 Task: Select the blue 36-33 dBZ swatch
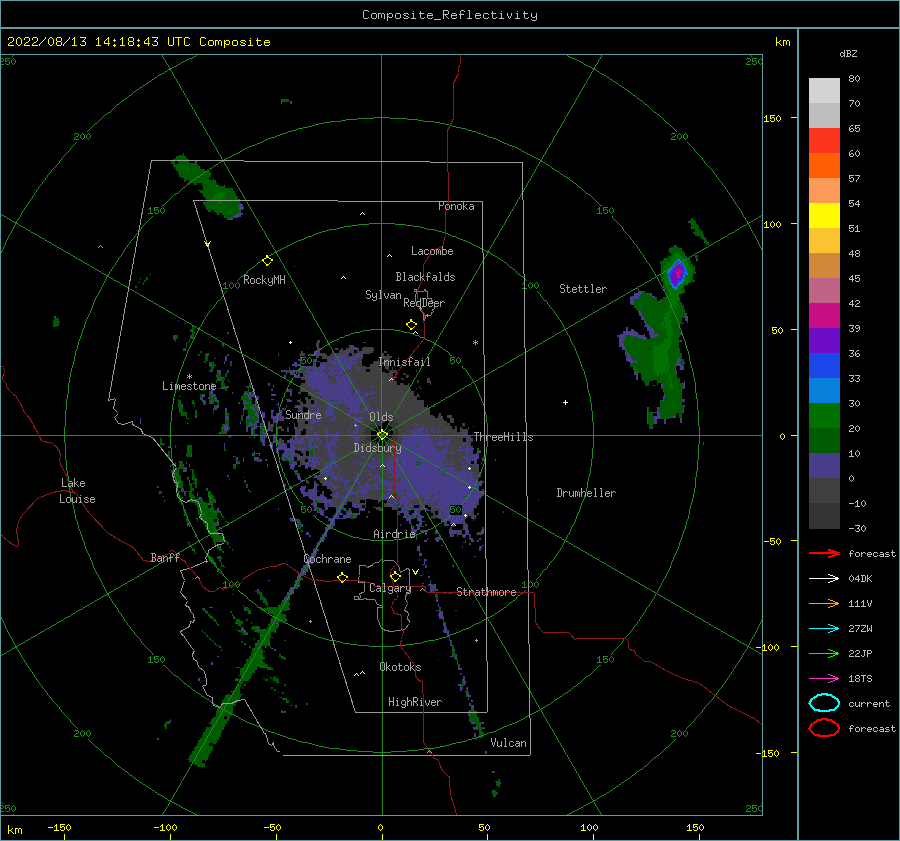click(824, 366)
